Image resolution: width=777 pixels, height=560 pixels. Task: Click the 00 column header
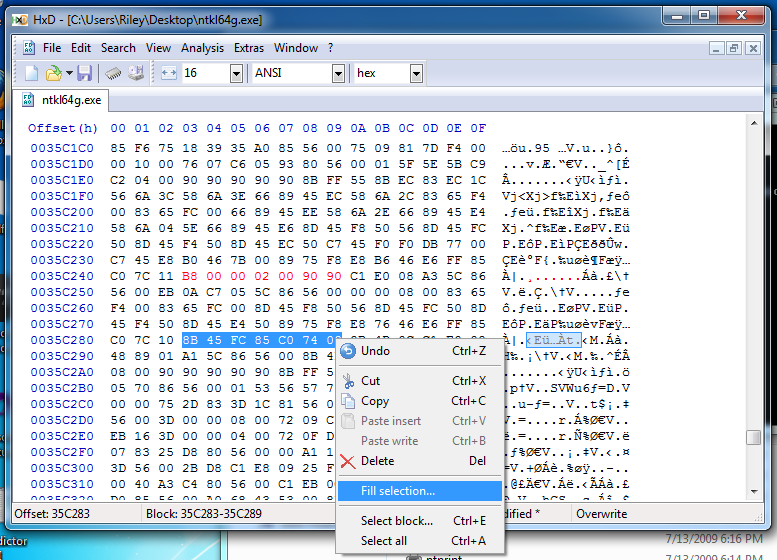[x=118, y=128]
